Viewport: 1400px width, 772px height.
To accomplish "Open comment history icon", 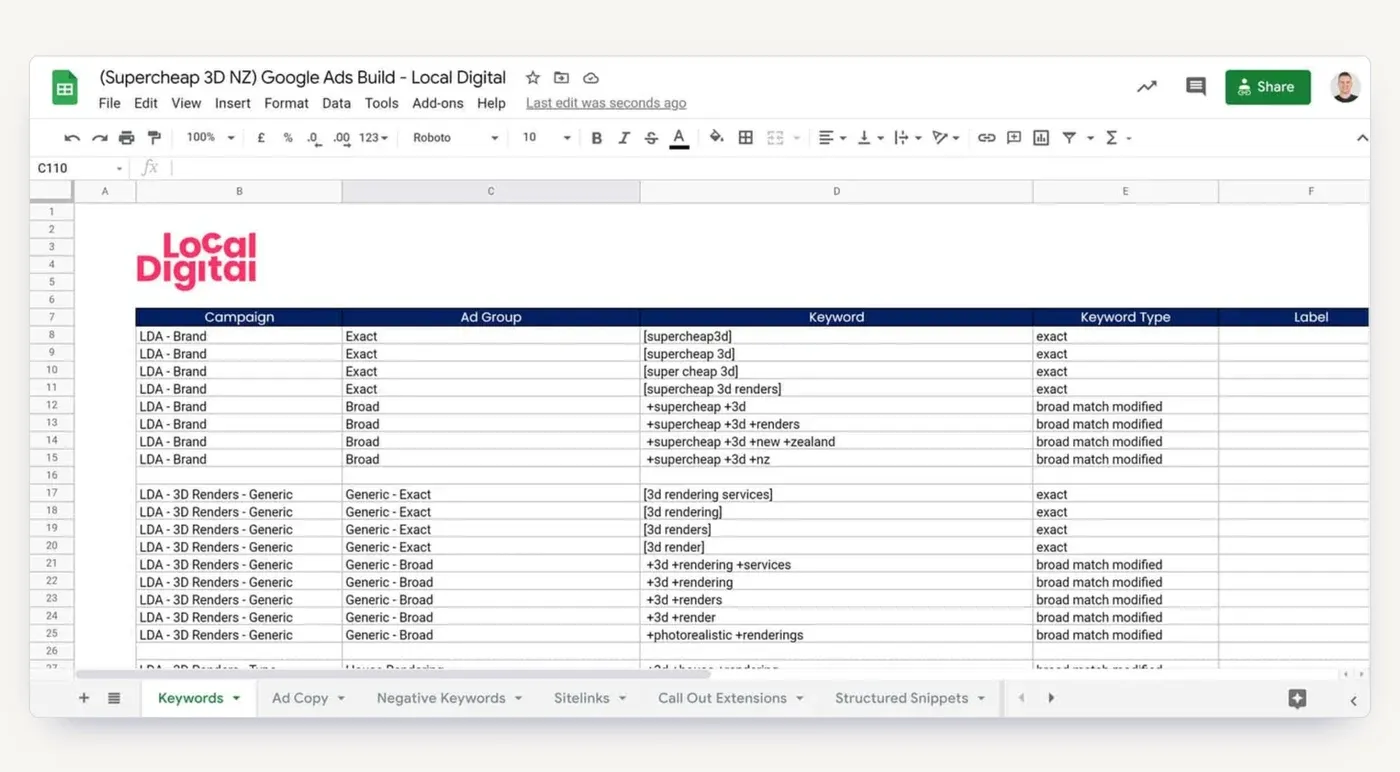I will point(1195,87).
